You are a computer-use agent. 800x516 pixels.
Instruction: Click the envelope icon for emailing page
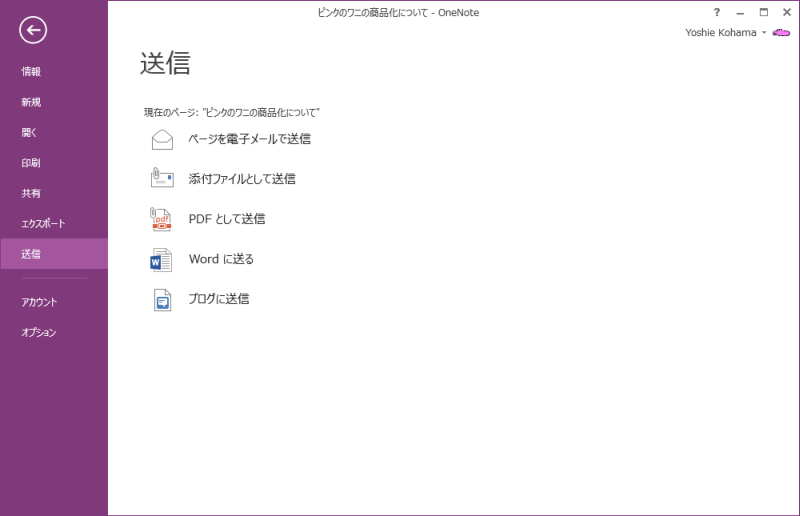pyautogui.click(x=162, y=139)
